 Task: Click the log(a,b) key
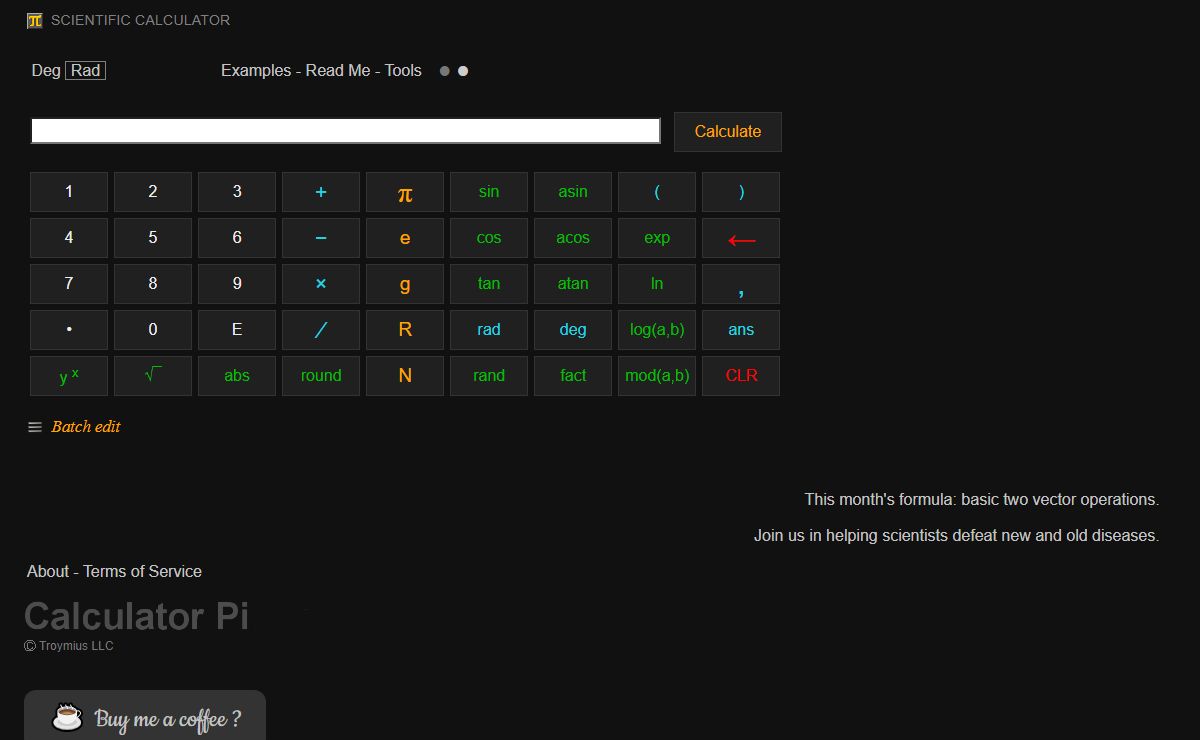pos(657,330)
